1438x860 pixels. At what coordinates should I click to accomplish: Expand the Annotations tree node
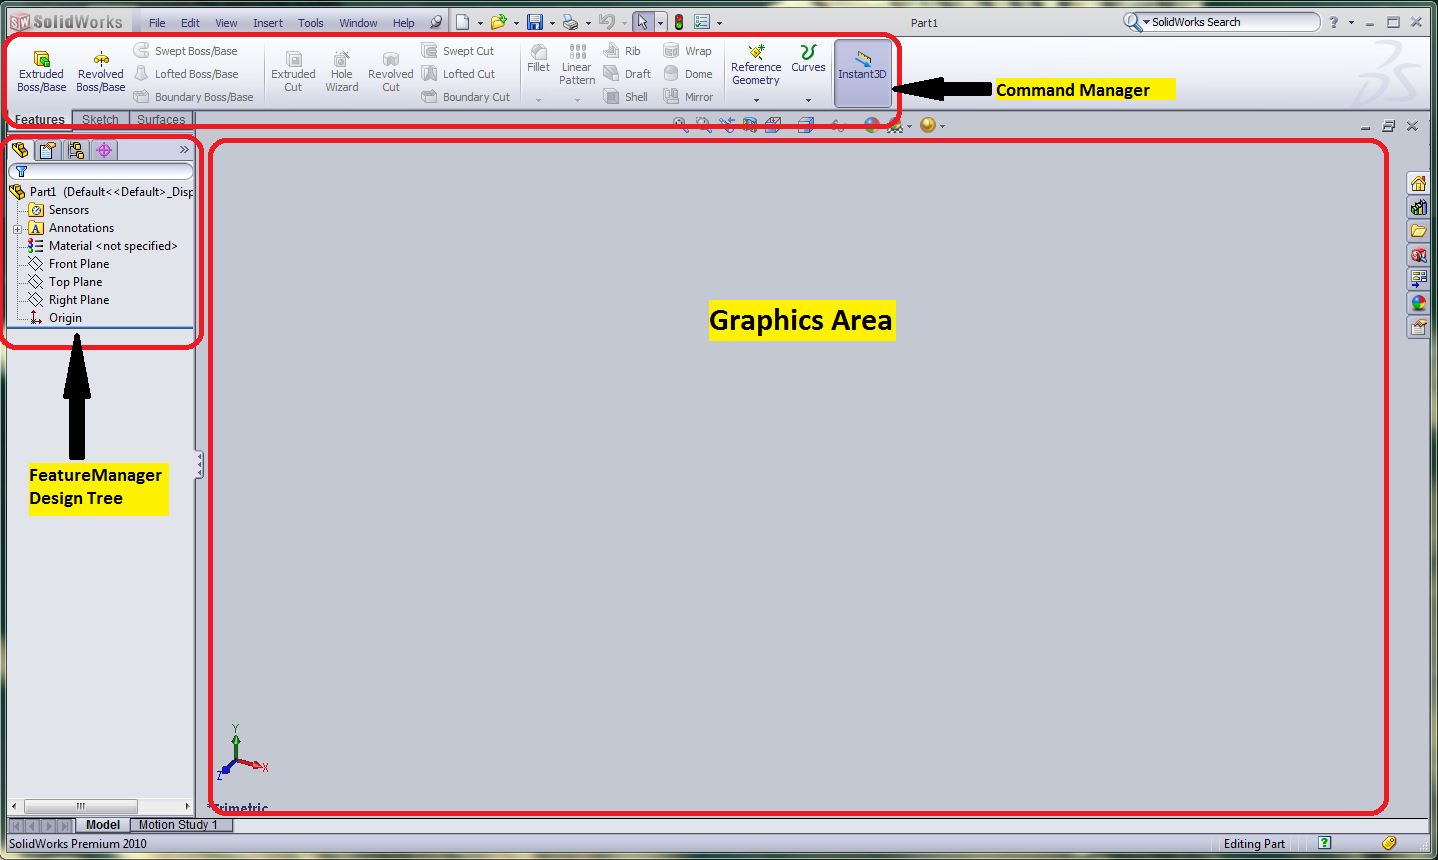coord(17,229)
